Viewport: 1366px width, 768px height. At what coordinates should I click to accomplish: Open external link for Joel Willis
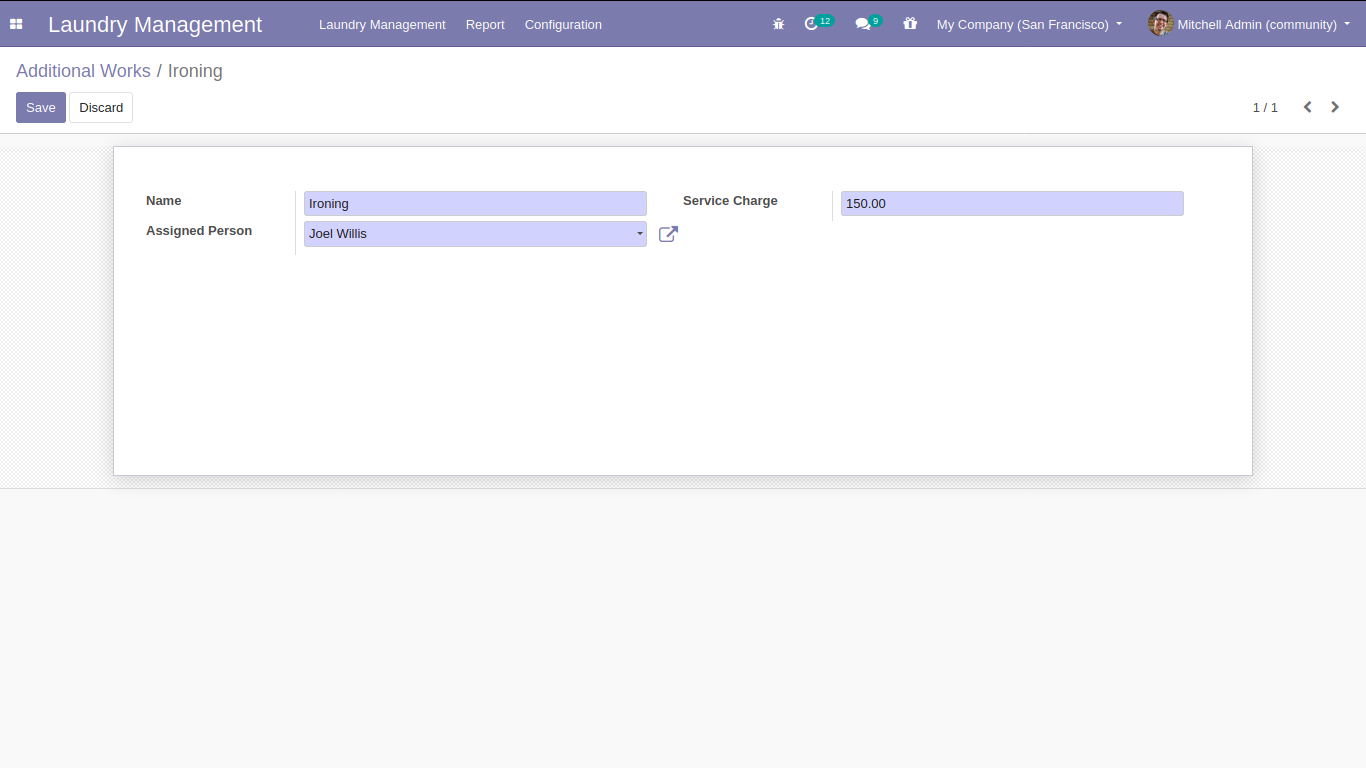pos(668,234)
